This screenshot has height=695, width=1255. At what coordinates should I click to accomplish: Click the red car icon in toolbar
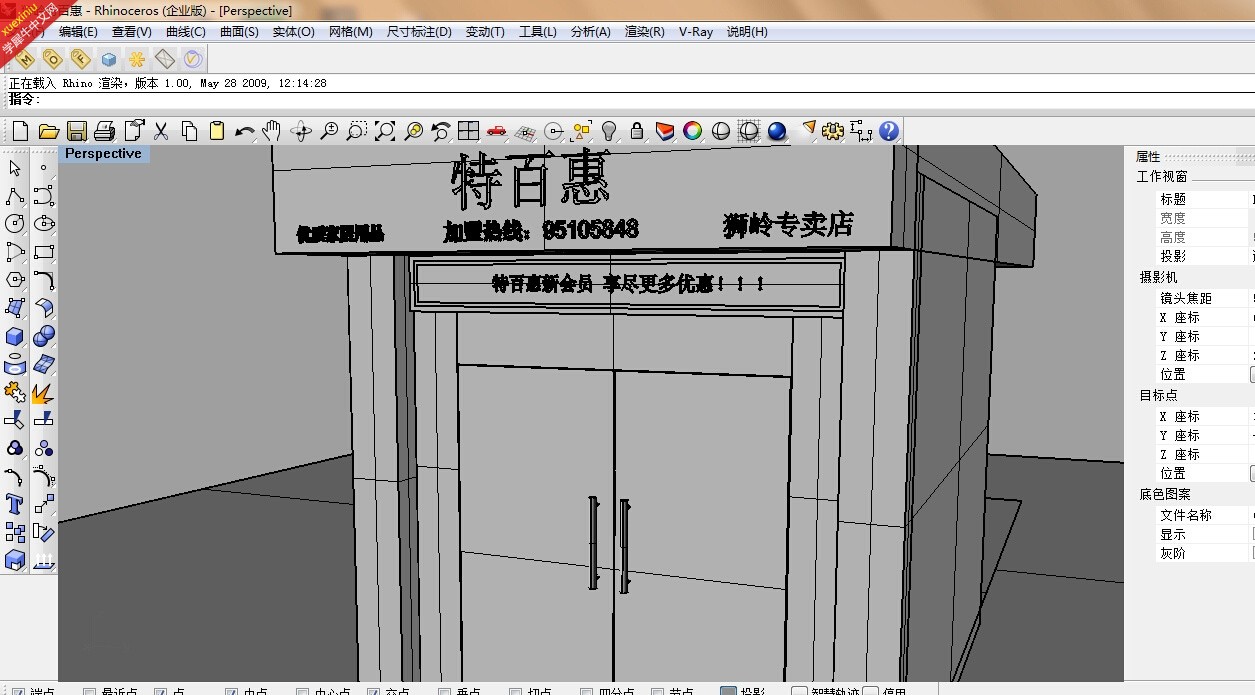[x=496, y=131]
